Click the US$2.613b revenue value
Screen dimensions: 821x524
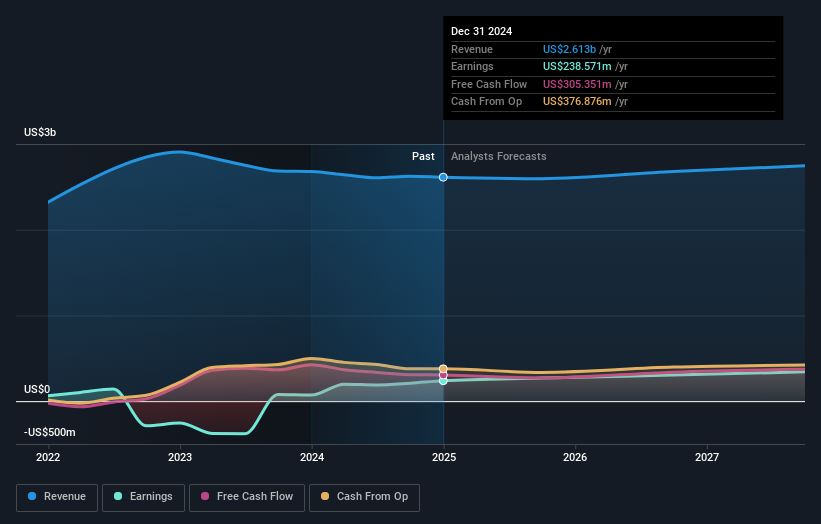[569, 49]
